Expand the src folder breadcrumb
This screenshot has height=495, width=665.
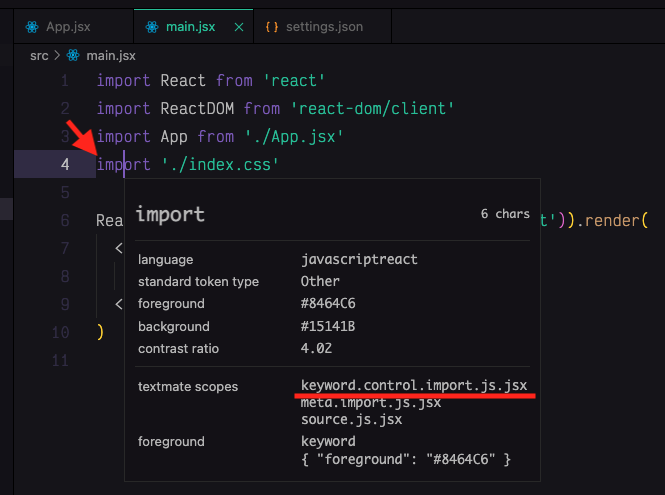(x=39, y=55)
